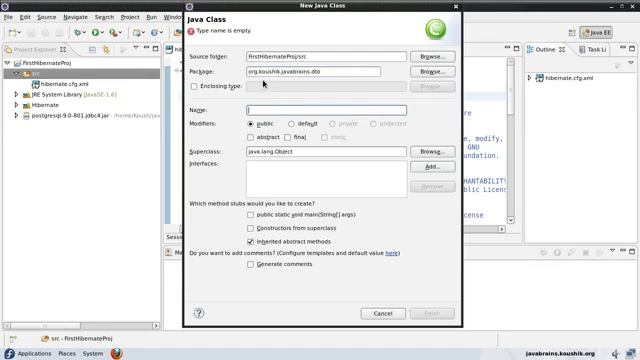
Task: Click the Collapse All icon in Project Explorer
Action: 92,50
